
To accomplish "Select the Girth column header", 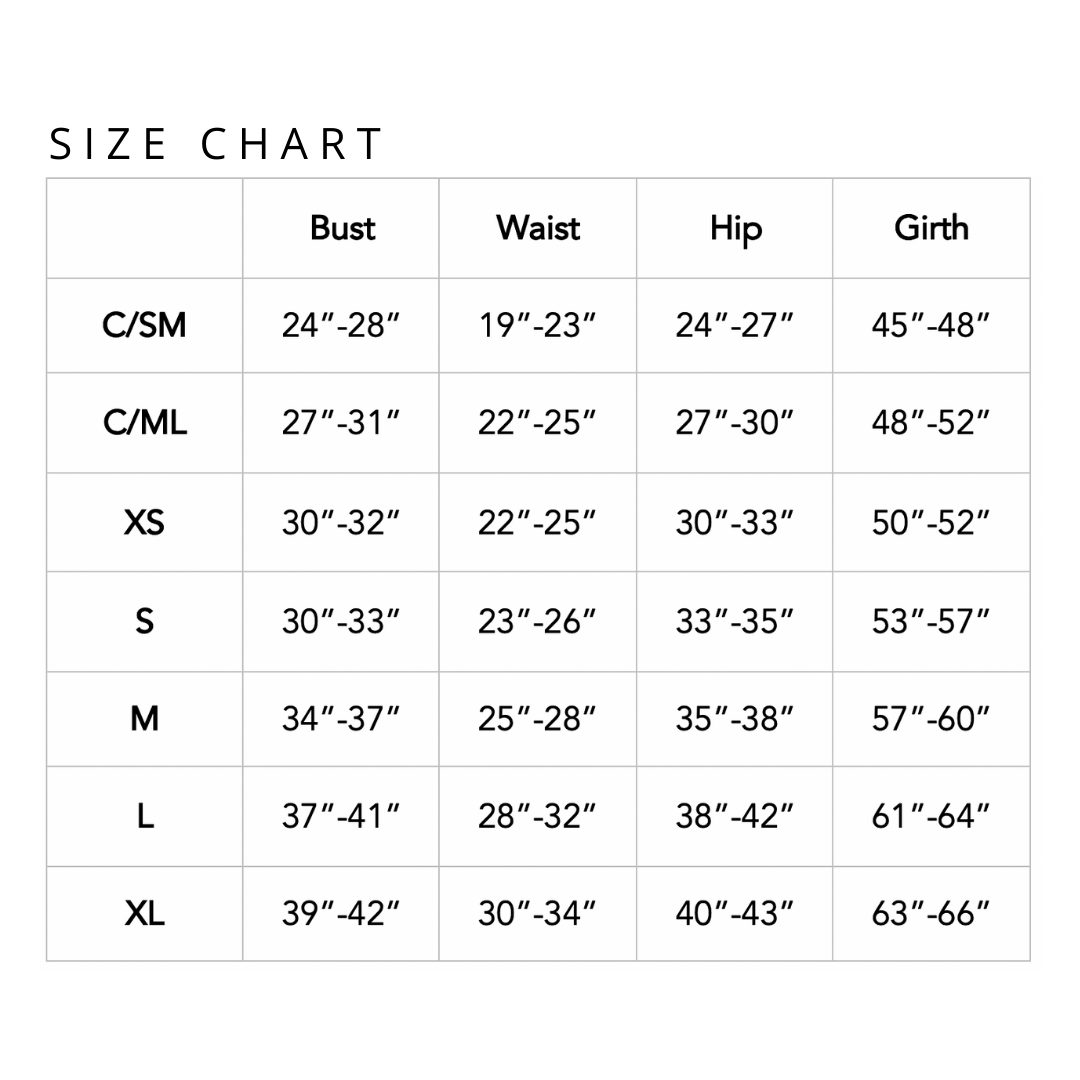I will [x=931, y=228].
